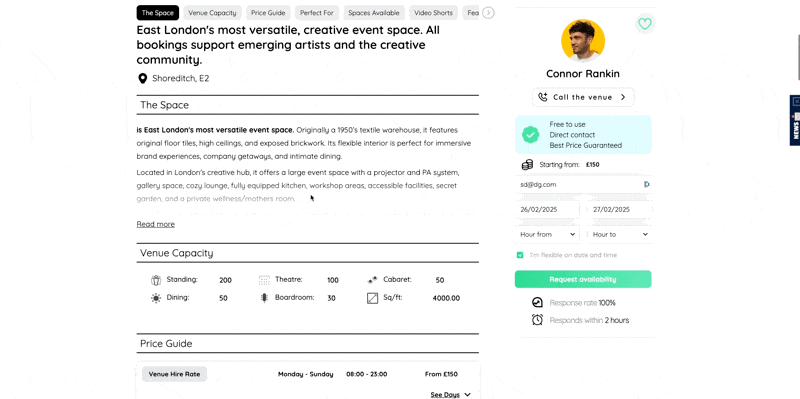Click the Best Price Guaranteed text
800x399 pixels.
pos(586,145)
